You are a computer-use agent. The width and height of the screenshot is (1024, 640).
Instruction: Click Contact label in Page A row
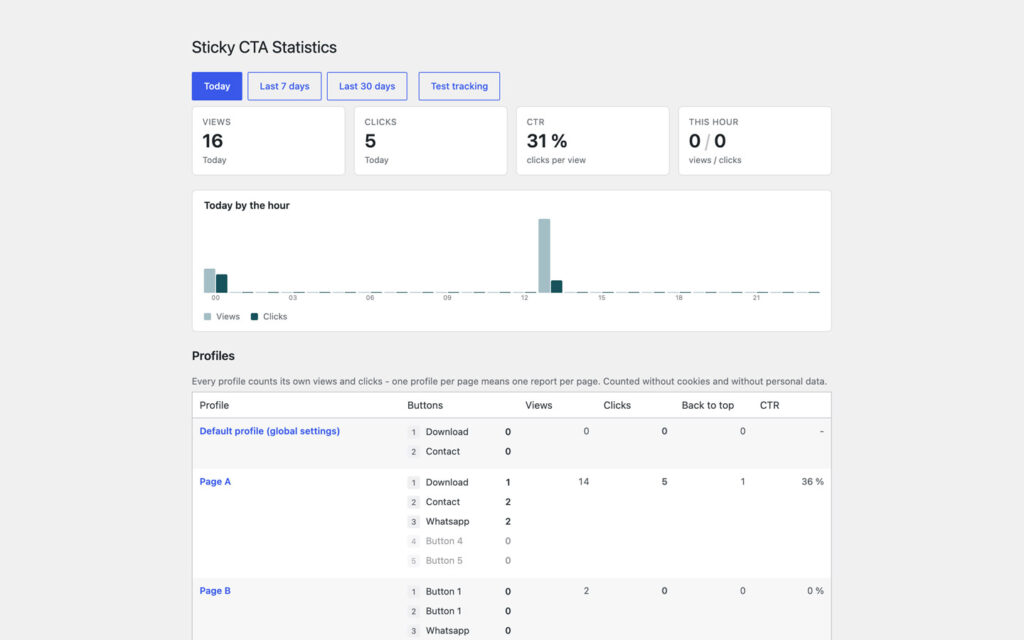[443, 502]
